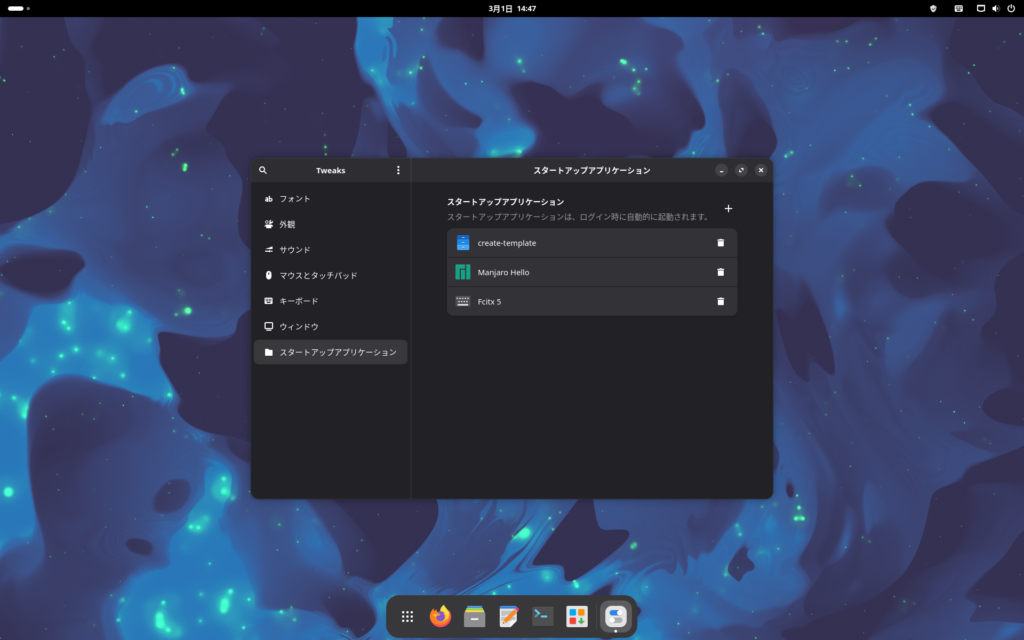This screenshot has height=640, width=1024.
Task: Click the search icon in Tweaks header
Action: (263, 170)
